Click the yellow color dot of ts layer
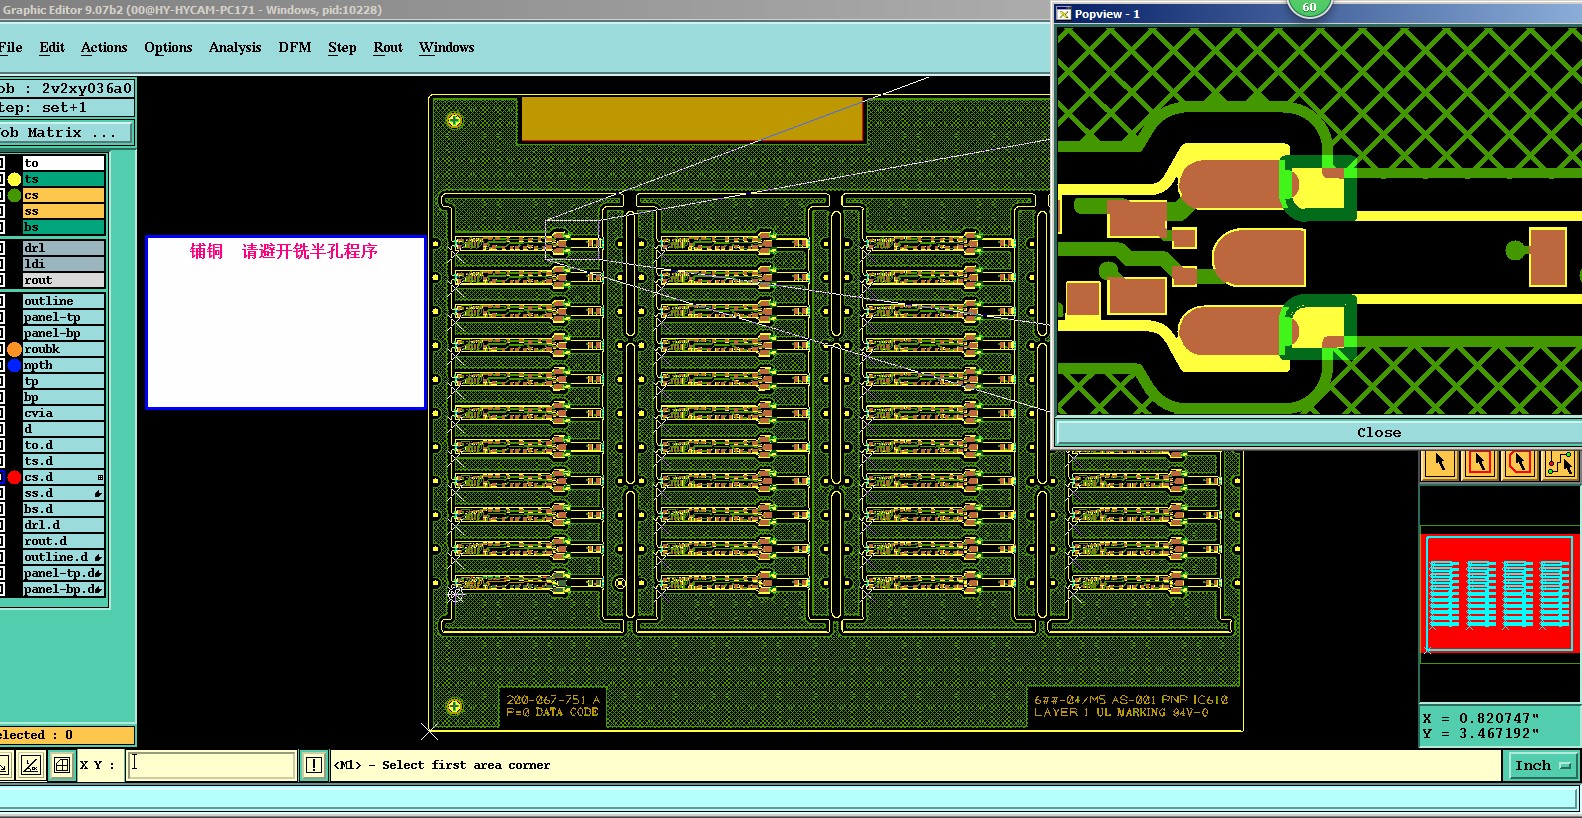Image resolution: width=1582 pixels, height=818 pixels. (x=14, y=179)
